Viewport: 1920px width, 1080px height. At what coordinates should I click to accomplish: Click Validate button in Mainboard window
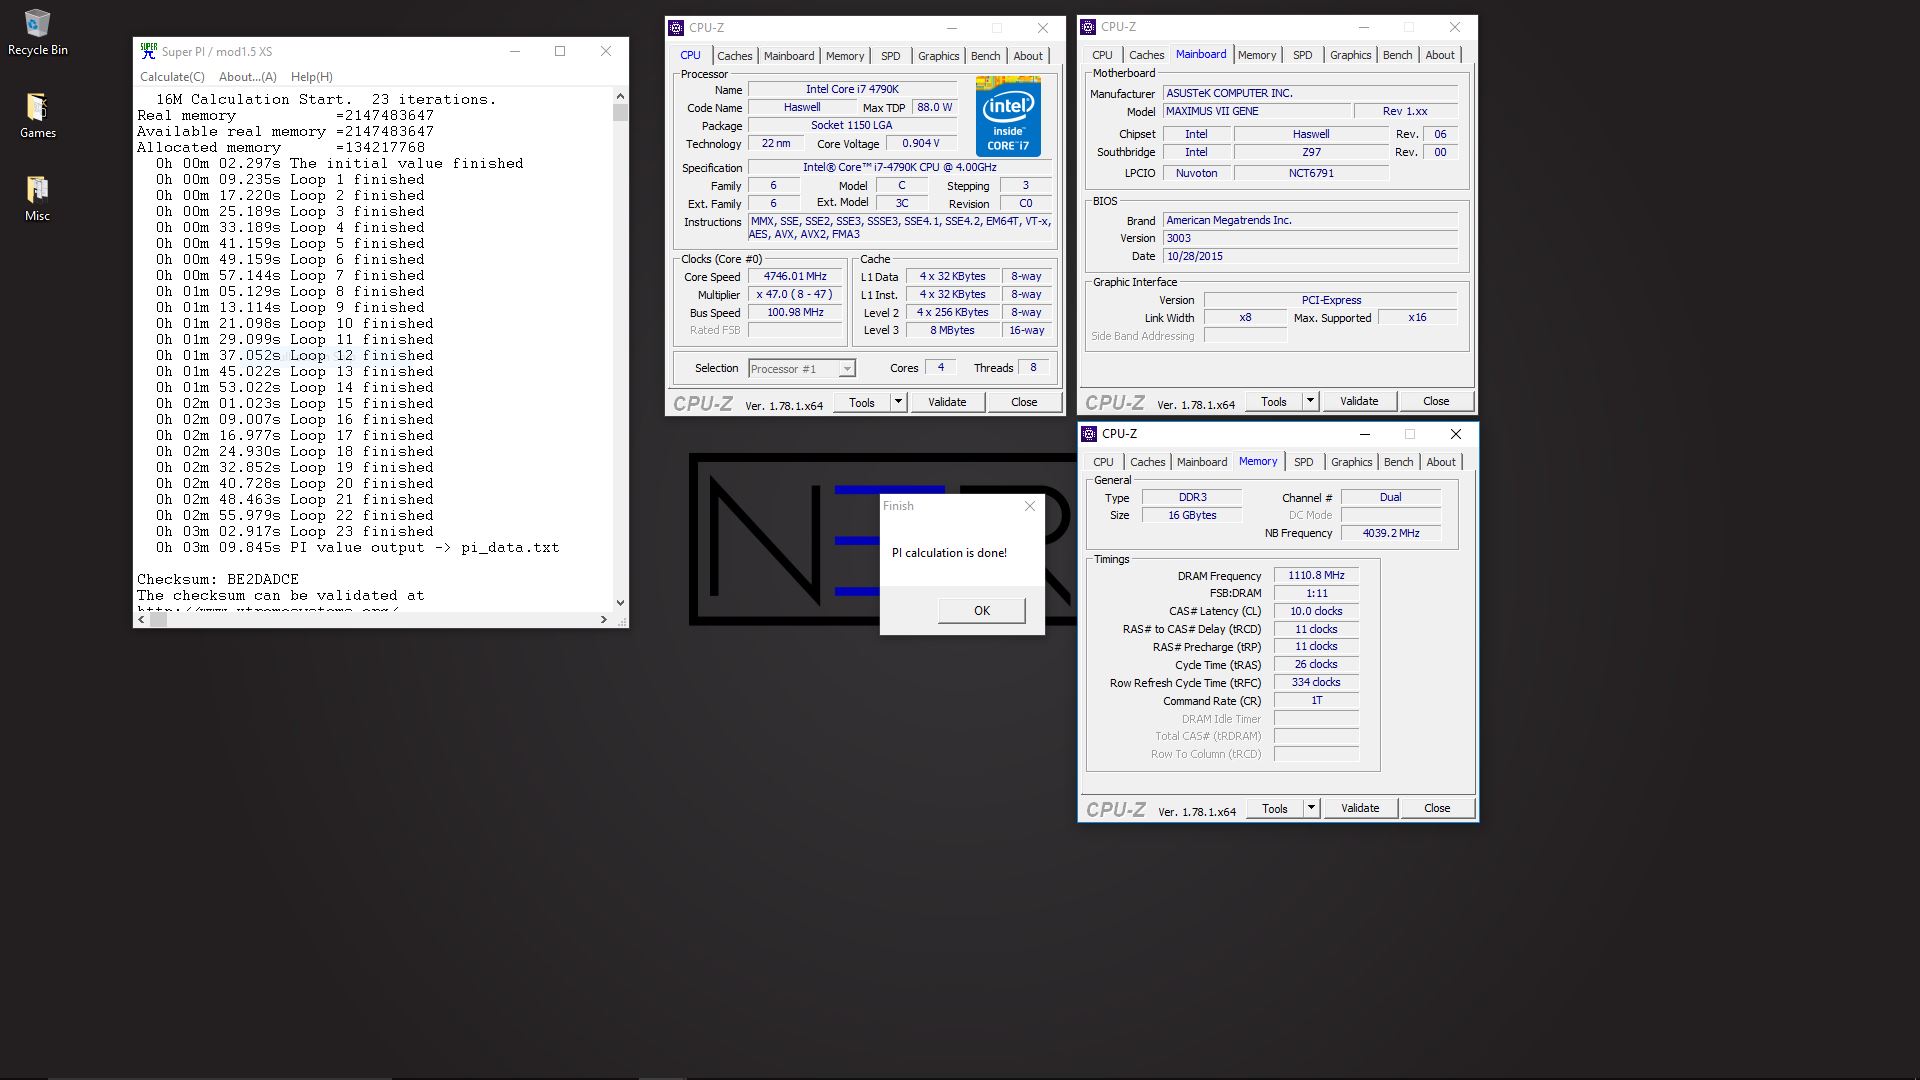[x=1359, y=401]
